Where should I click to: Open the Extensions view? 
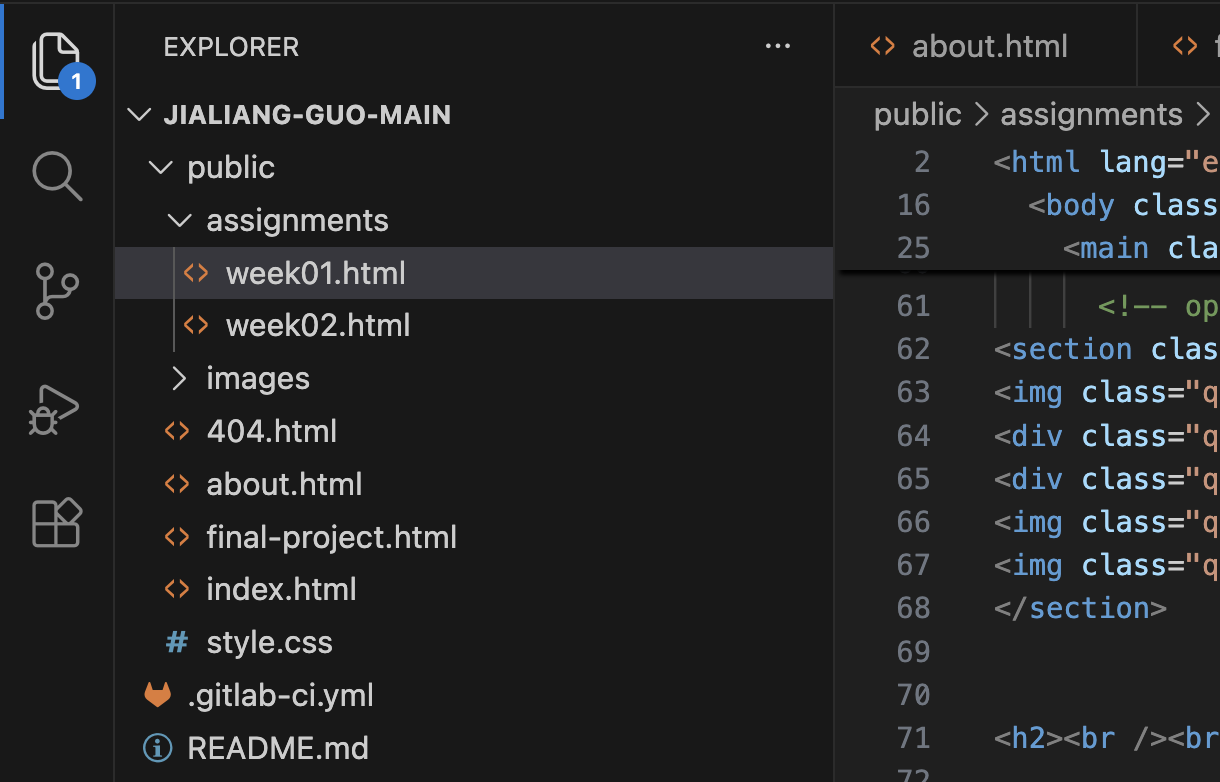(57, 522)
